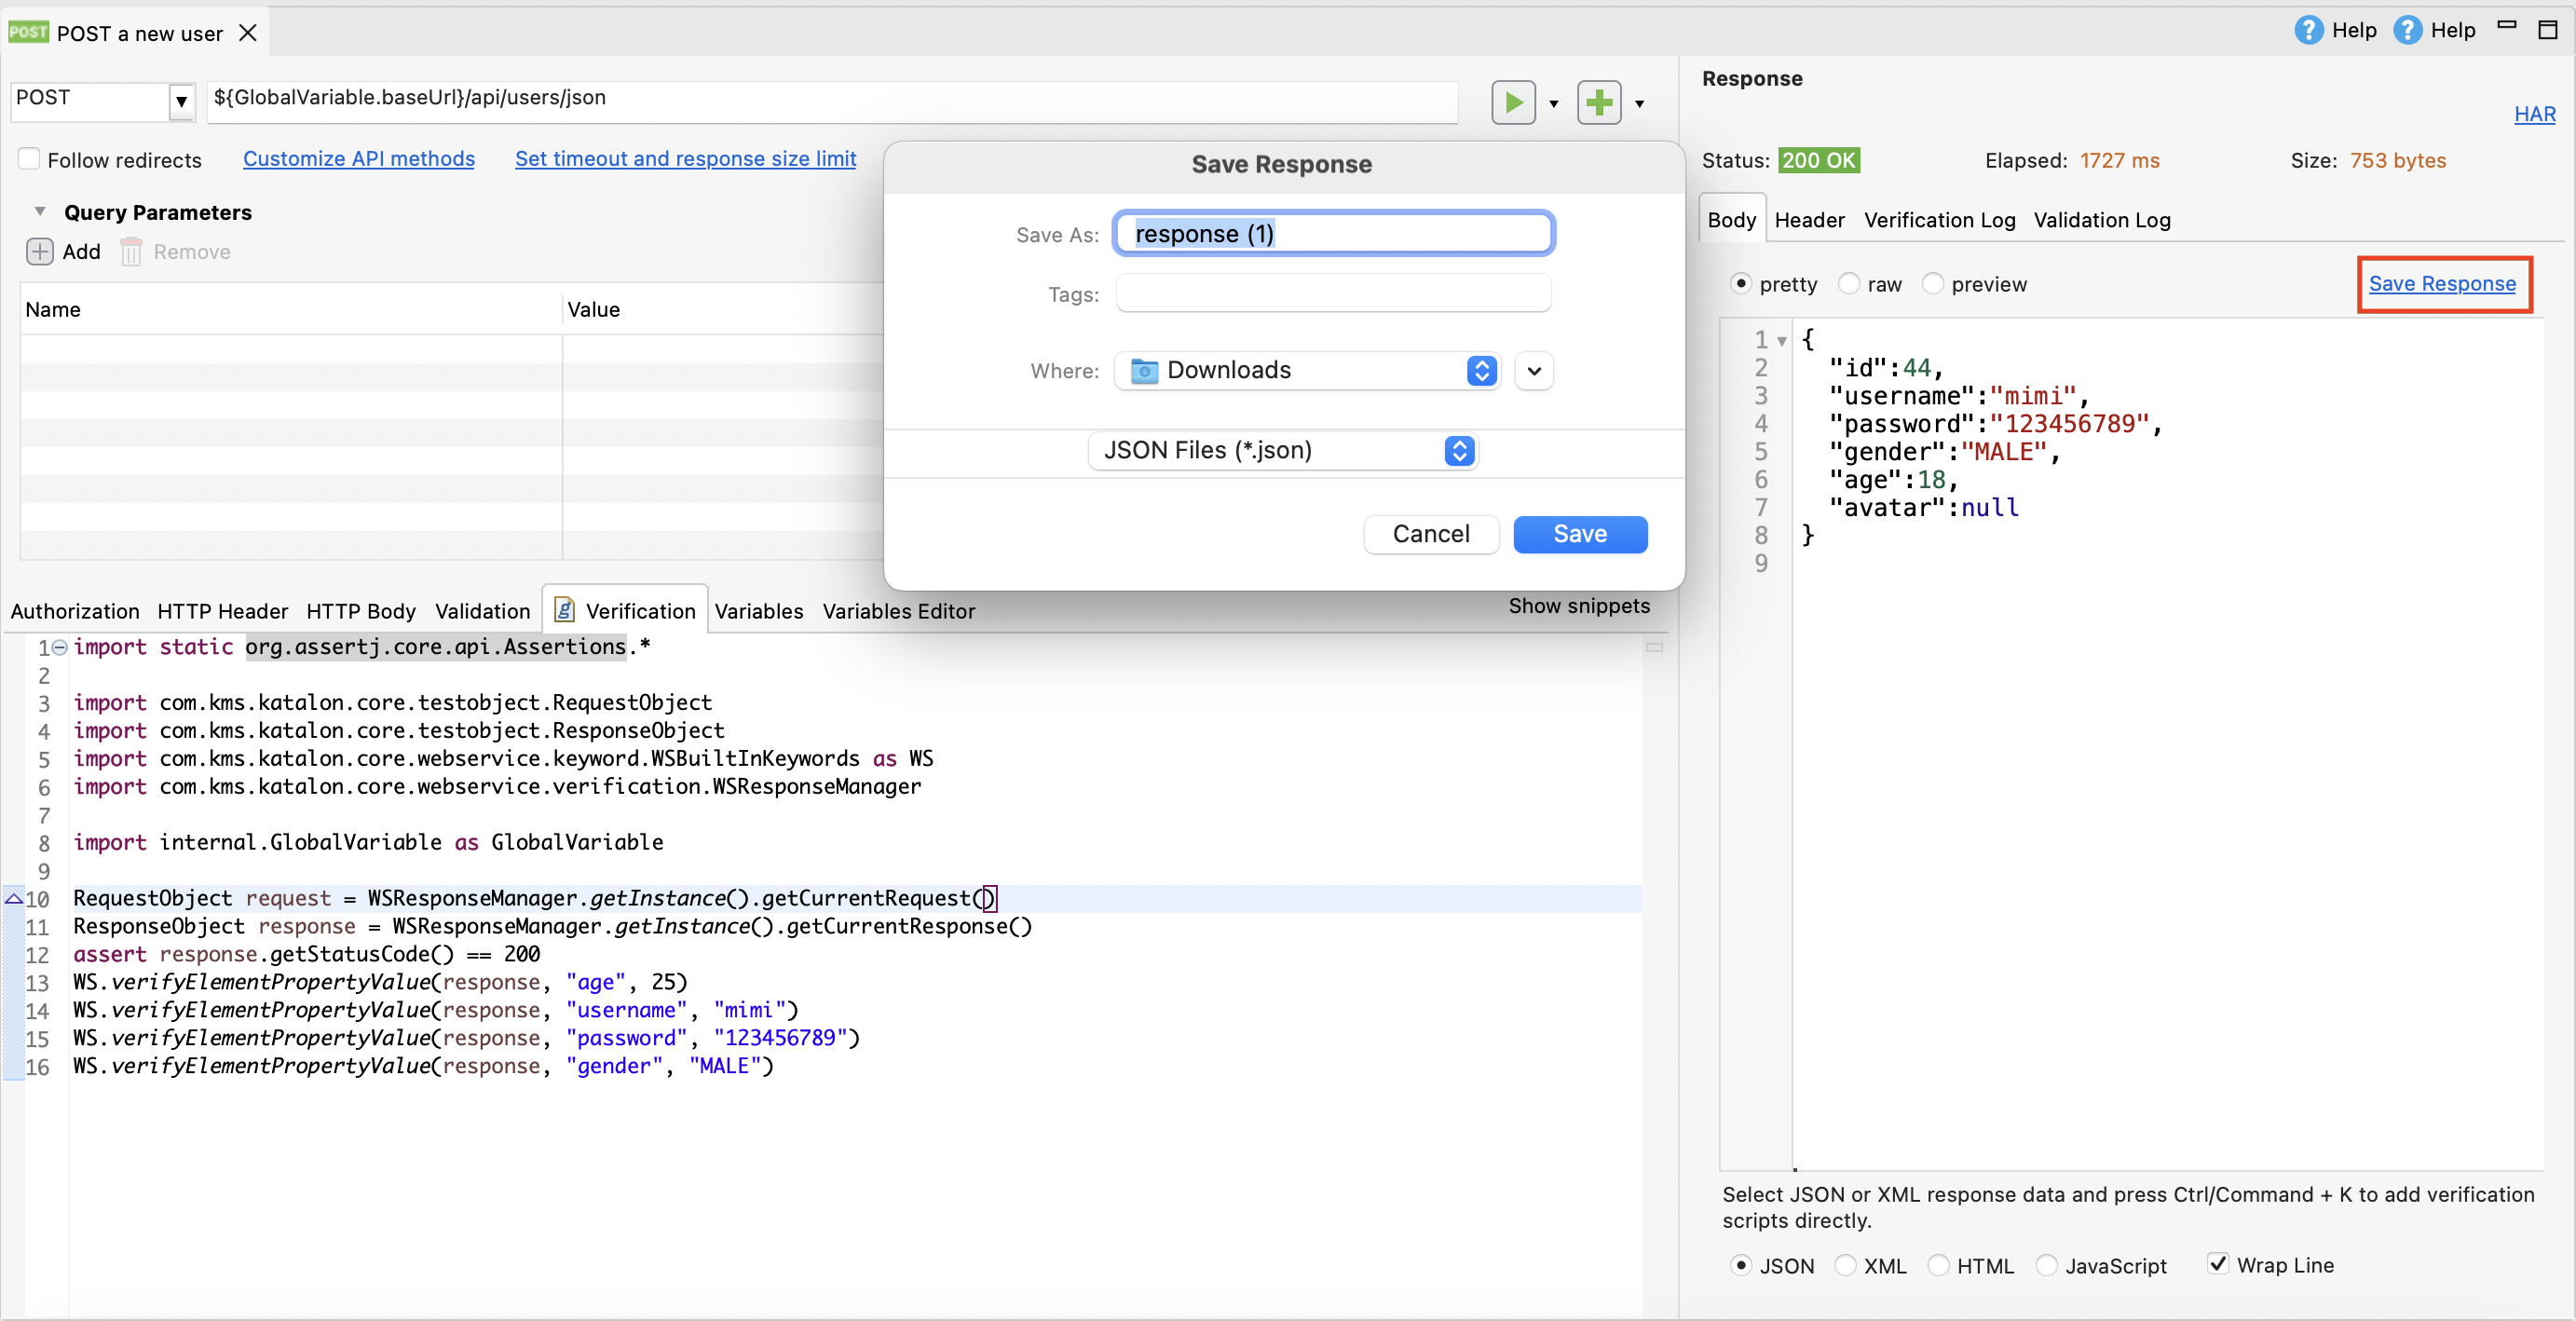Click the 200 OK status badge
This screenshot has height=1321, width=2576.
pos(1818,160)
